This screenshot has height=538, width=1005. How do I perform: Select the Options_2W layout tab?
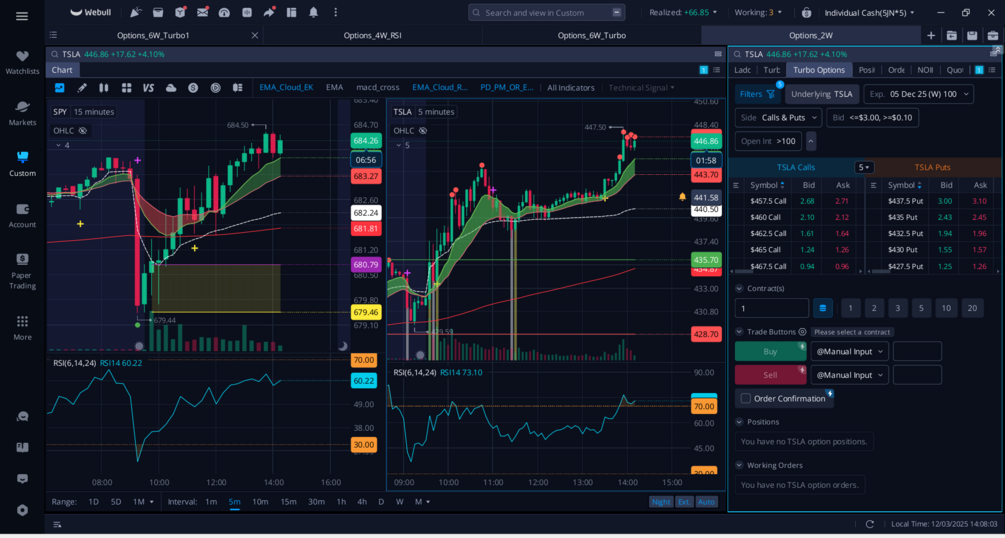coord(811,35)
